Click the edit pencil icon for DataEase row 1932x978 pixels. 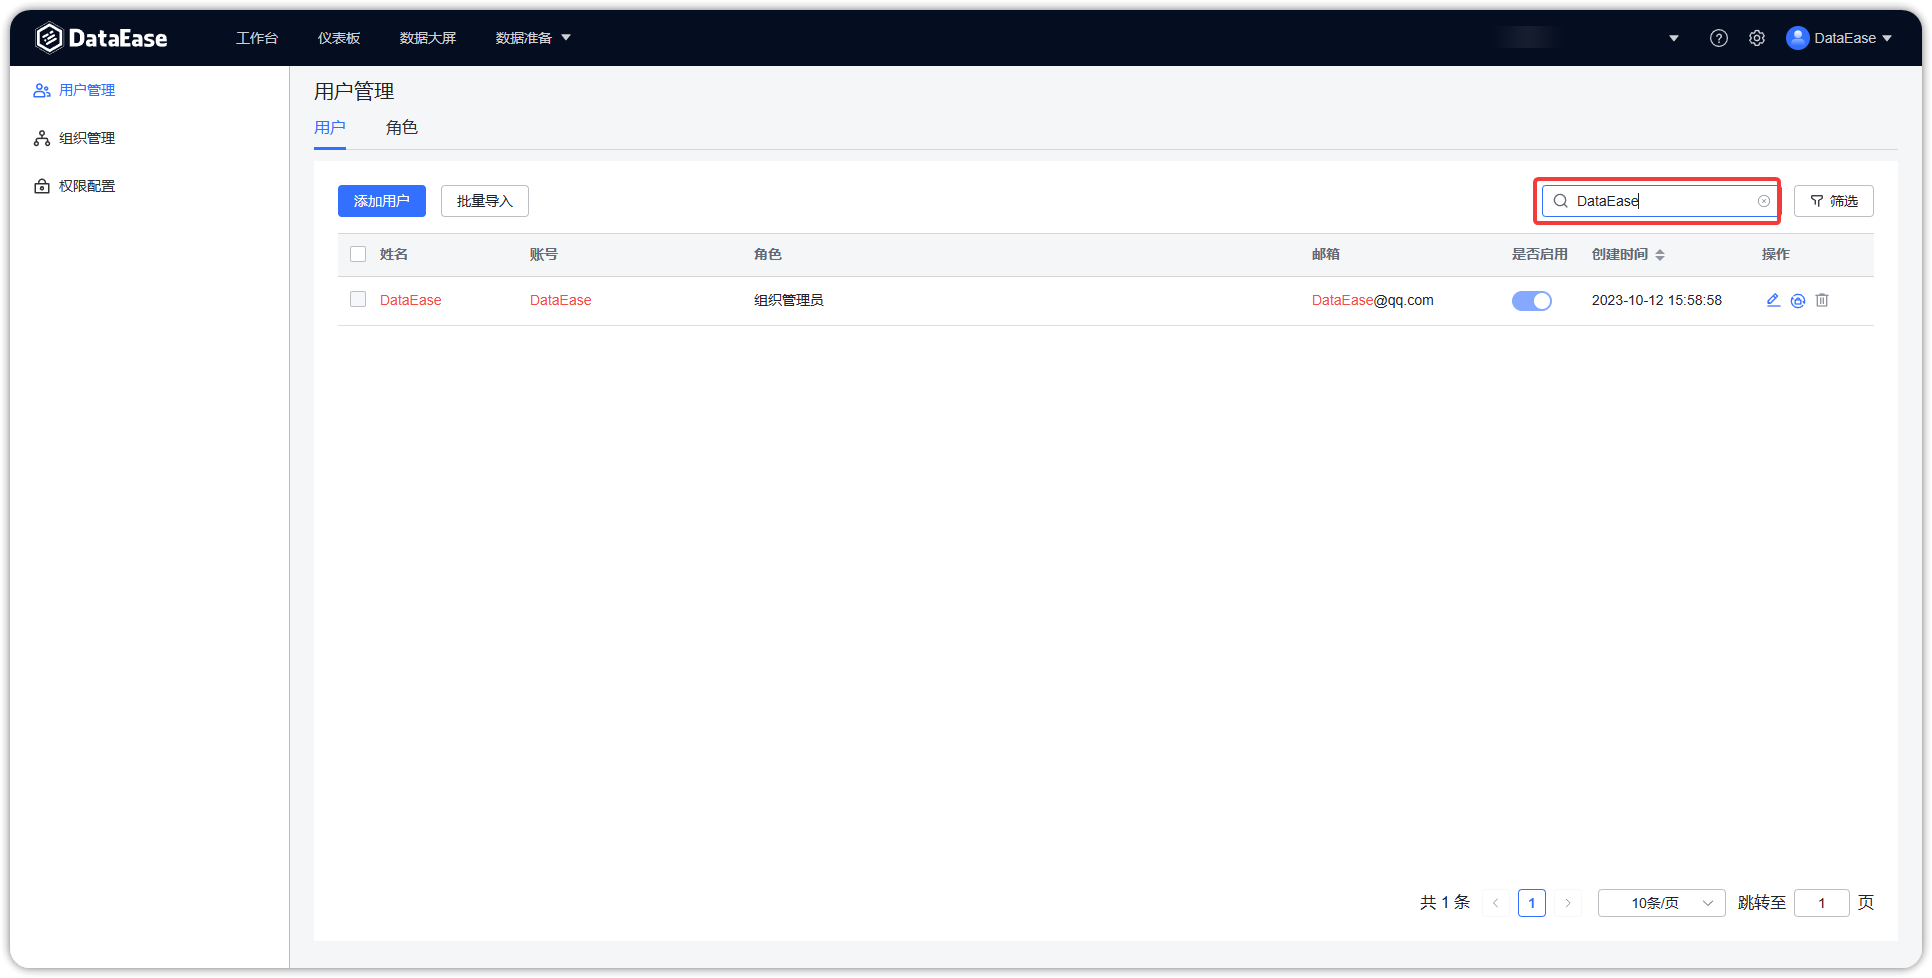[x=1773, y=300]
